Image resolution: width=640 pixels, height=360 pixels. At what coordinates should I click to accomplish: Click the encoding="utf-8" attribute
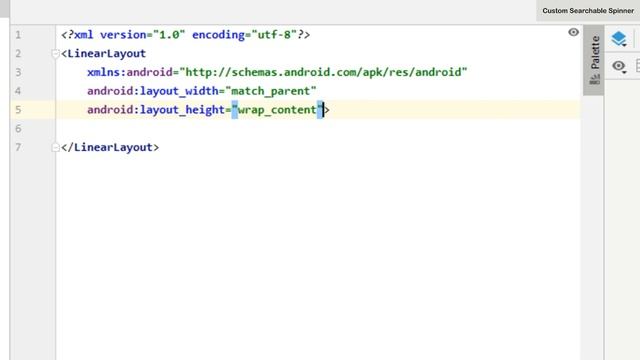click(244, 35)
